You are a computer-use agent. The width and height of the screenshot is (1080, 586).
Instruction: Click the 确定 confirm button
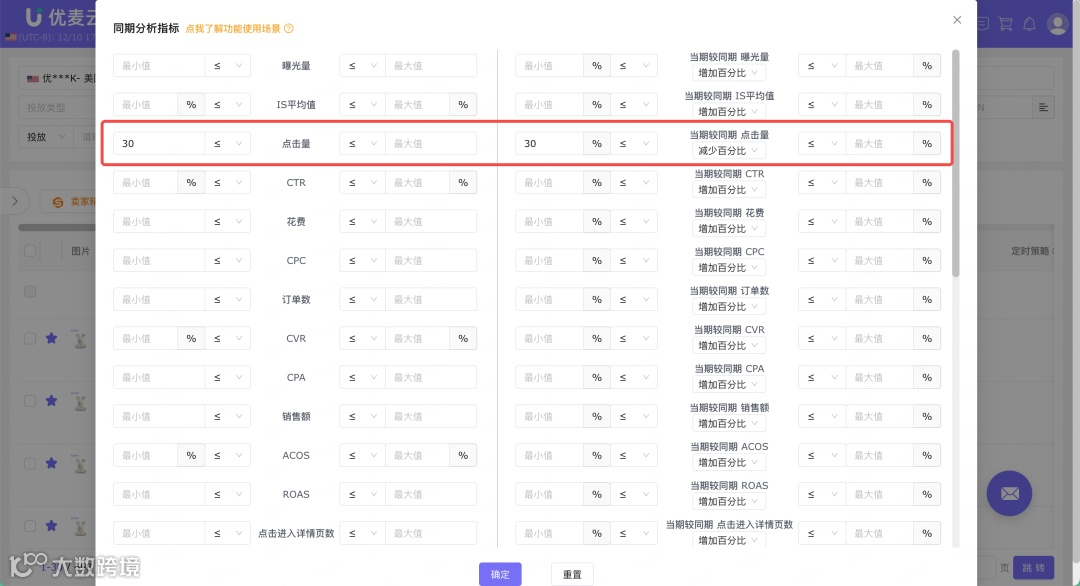[500, 574]
